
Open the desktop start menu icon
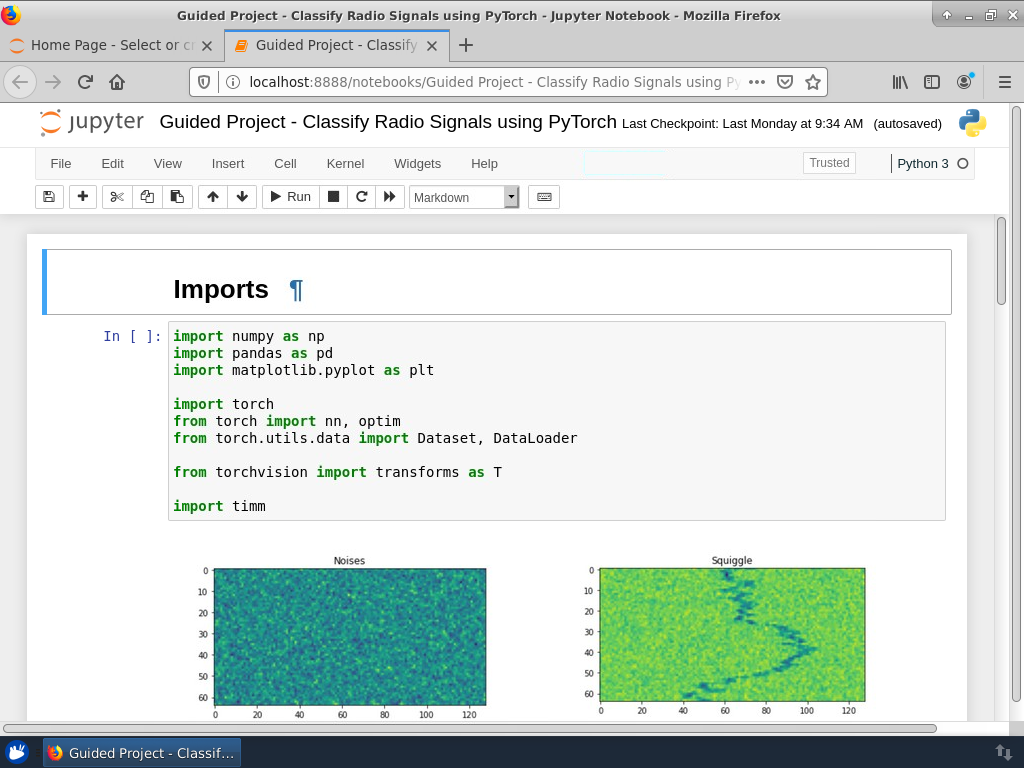(x=16, y=753)
